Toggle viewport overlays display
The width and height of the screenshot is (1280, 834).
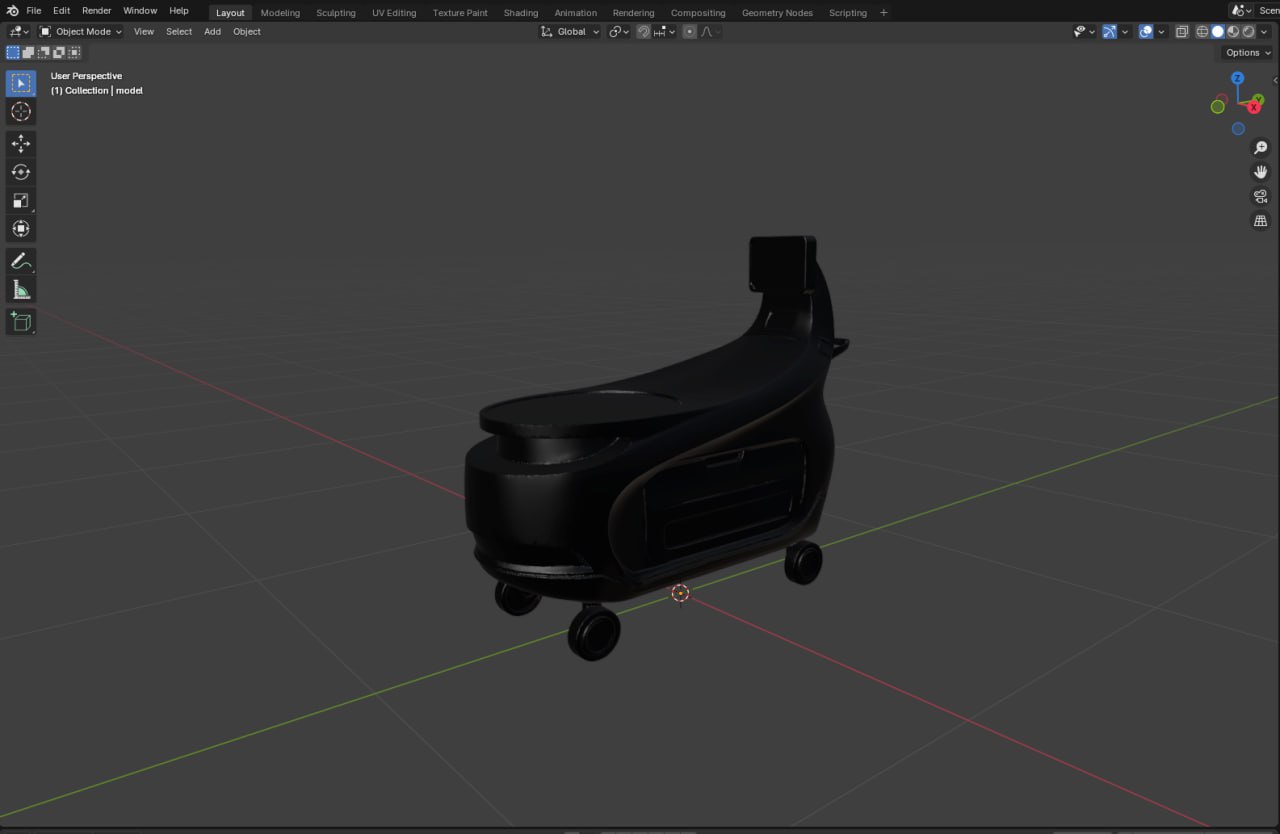1146,31
